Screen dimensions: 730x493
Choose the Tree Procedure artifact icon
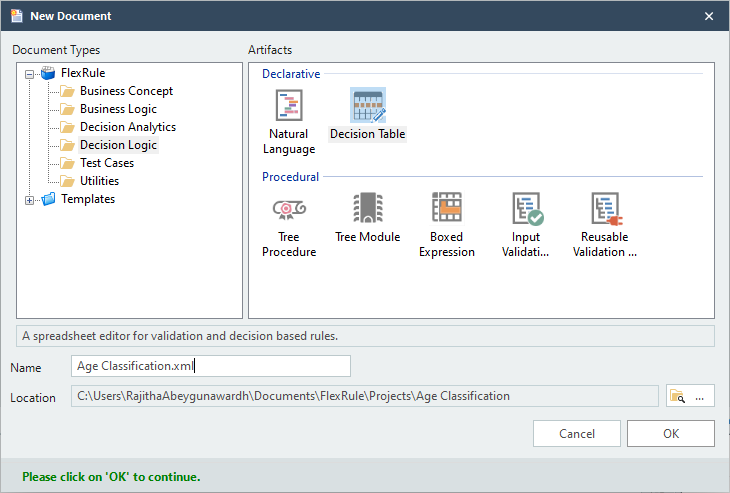point(289,209)
